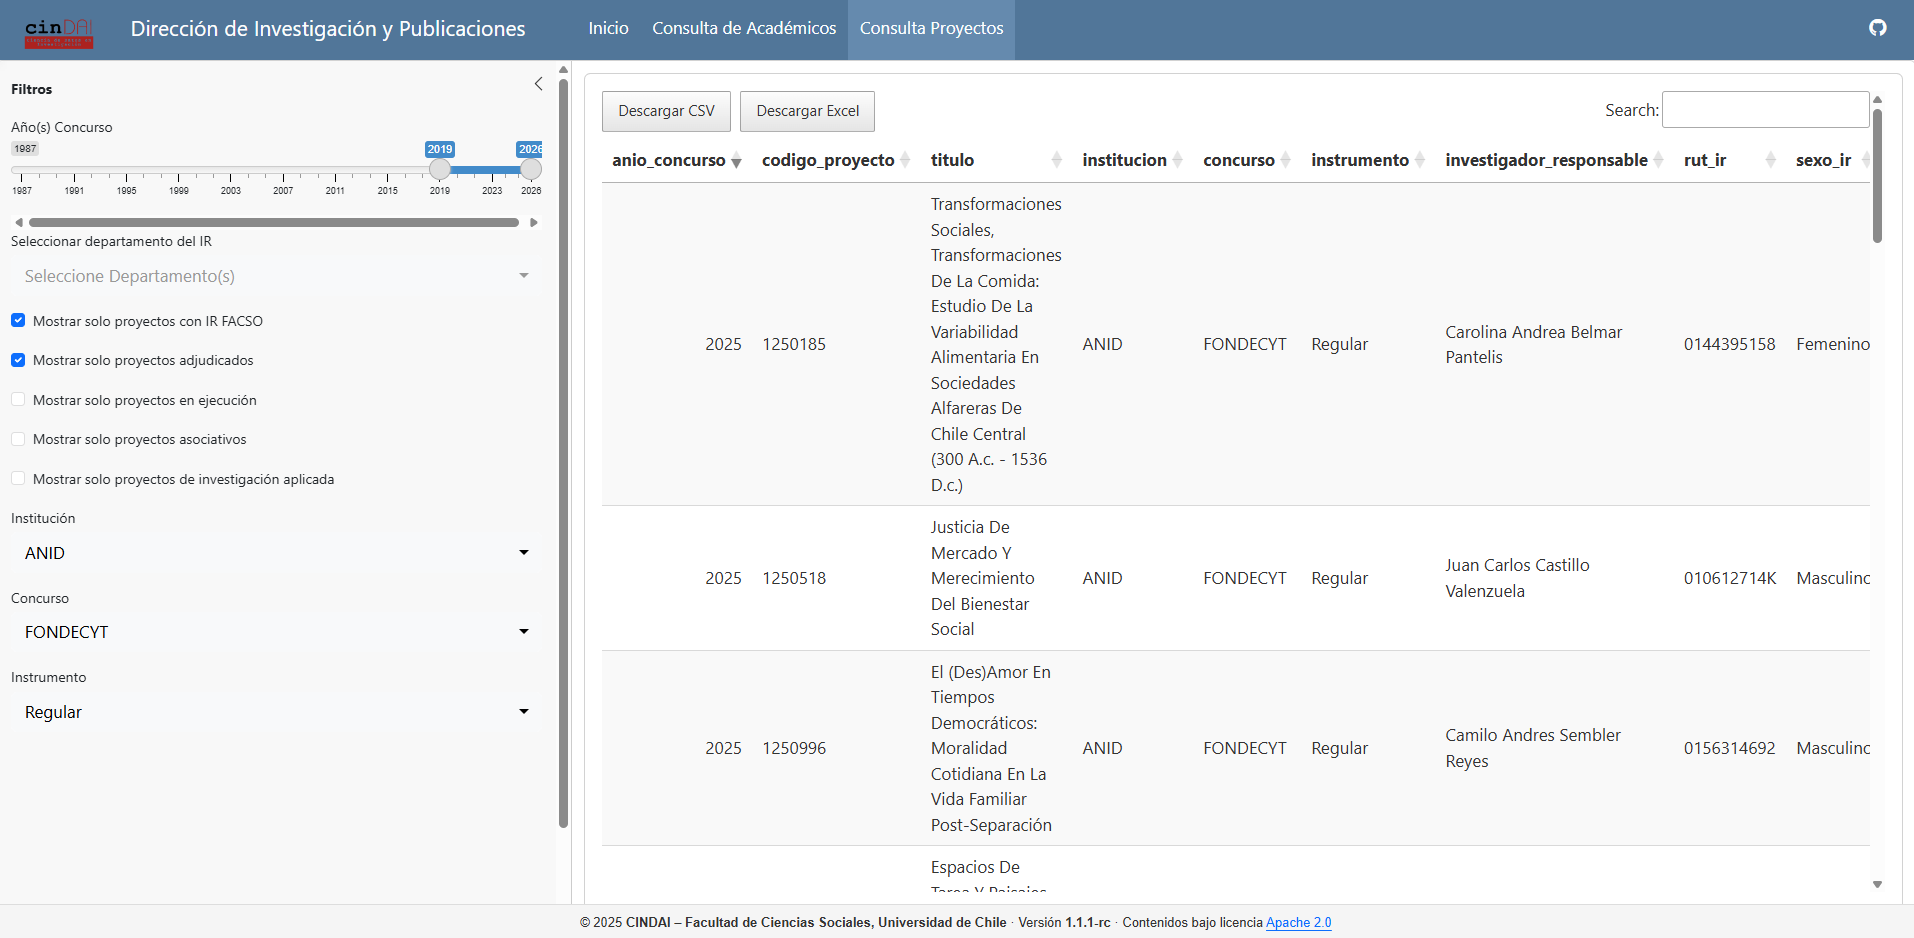Sort by anio_concurso column arrow
Image resolution: width=1914 pixels, height=938 pixels.
tap(736, 161)
